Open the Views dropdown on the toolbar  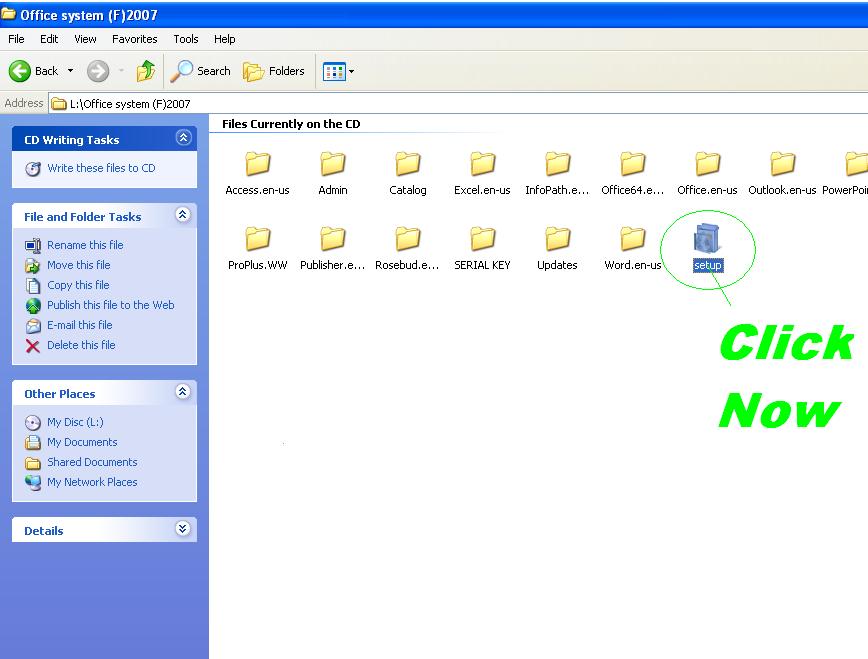pos(349,71)
